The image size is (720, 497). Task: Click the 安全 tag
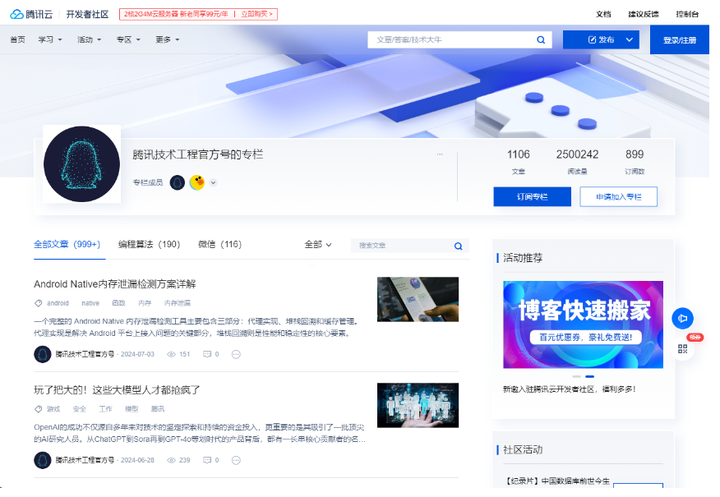pos(79,409)
